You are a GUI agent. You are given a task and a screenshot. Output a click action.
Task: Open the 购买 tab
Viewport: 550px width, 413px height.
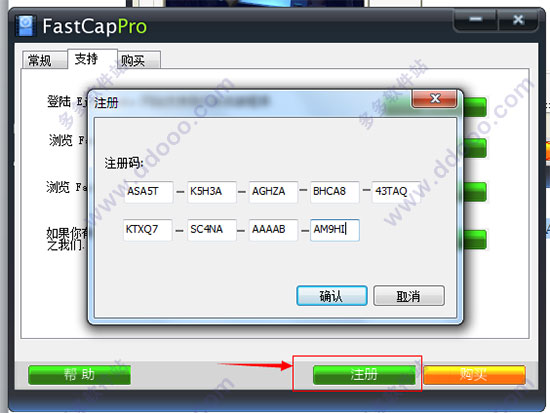tap(139, 60)
